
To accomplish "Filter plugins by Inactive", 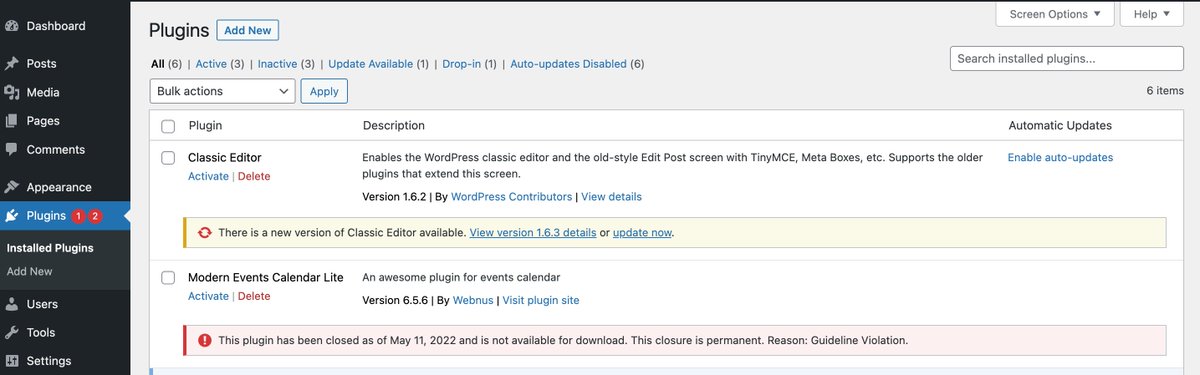I will (x=277, y=64).
